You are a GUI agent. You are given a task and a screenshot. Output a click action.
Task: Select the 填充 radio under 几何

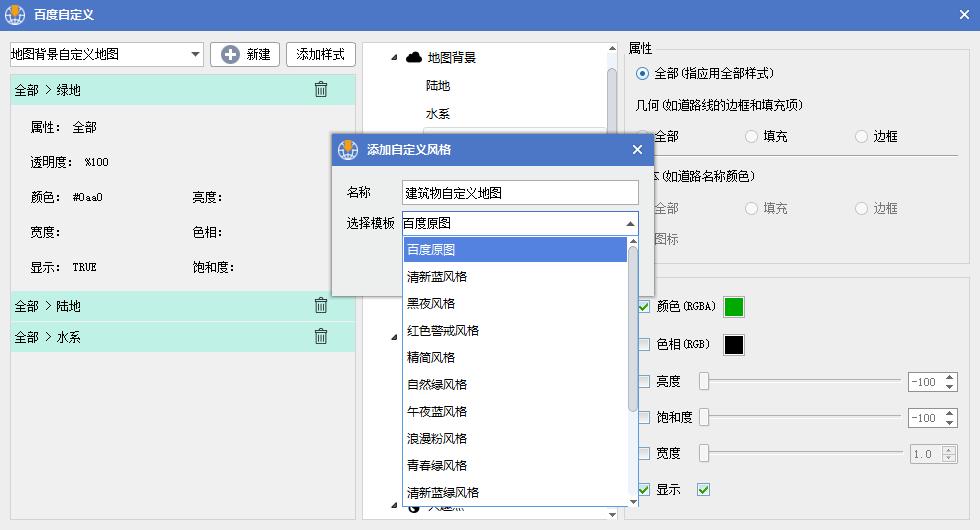[751, 136]
